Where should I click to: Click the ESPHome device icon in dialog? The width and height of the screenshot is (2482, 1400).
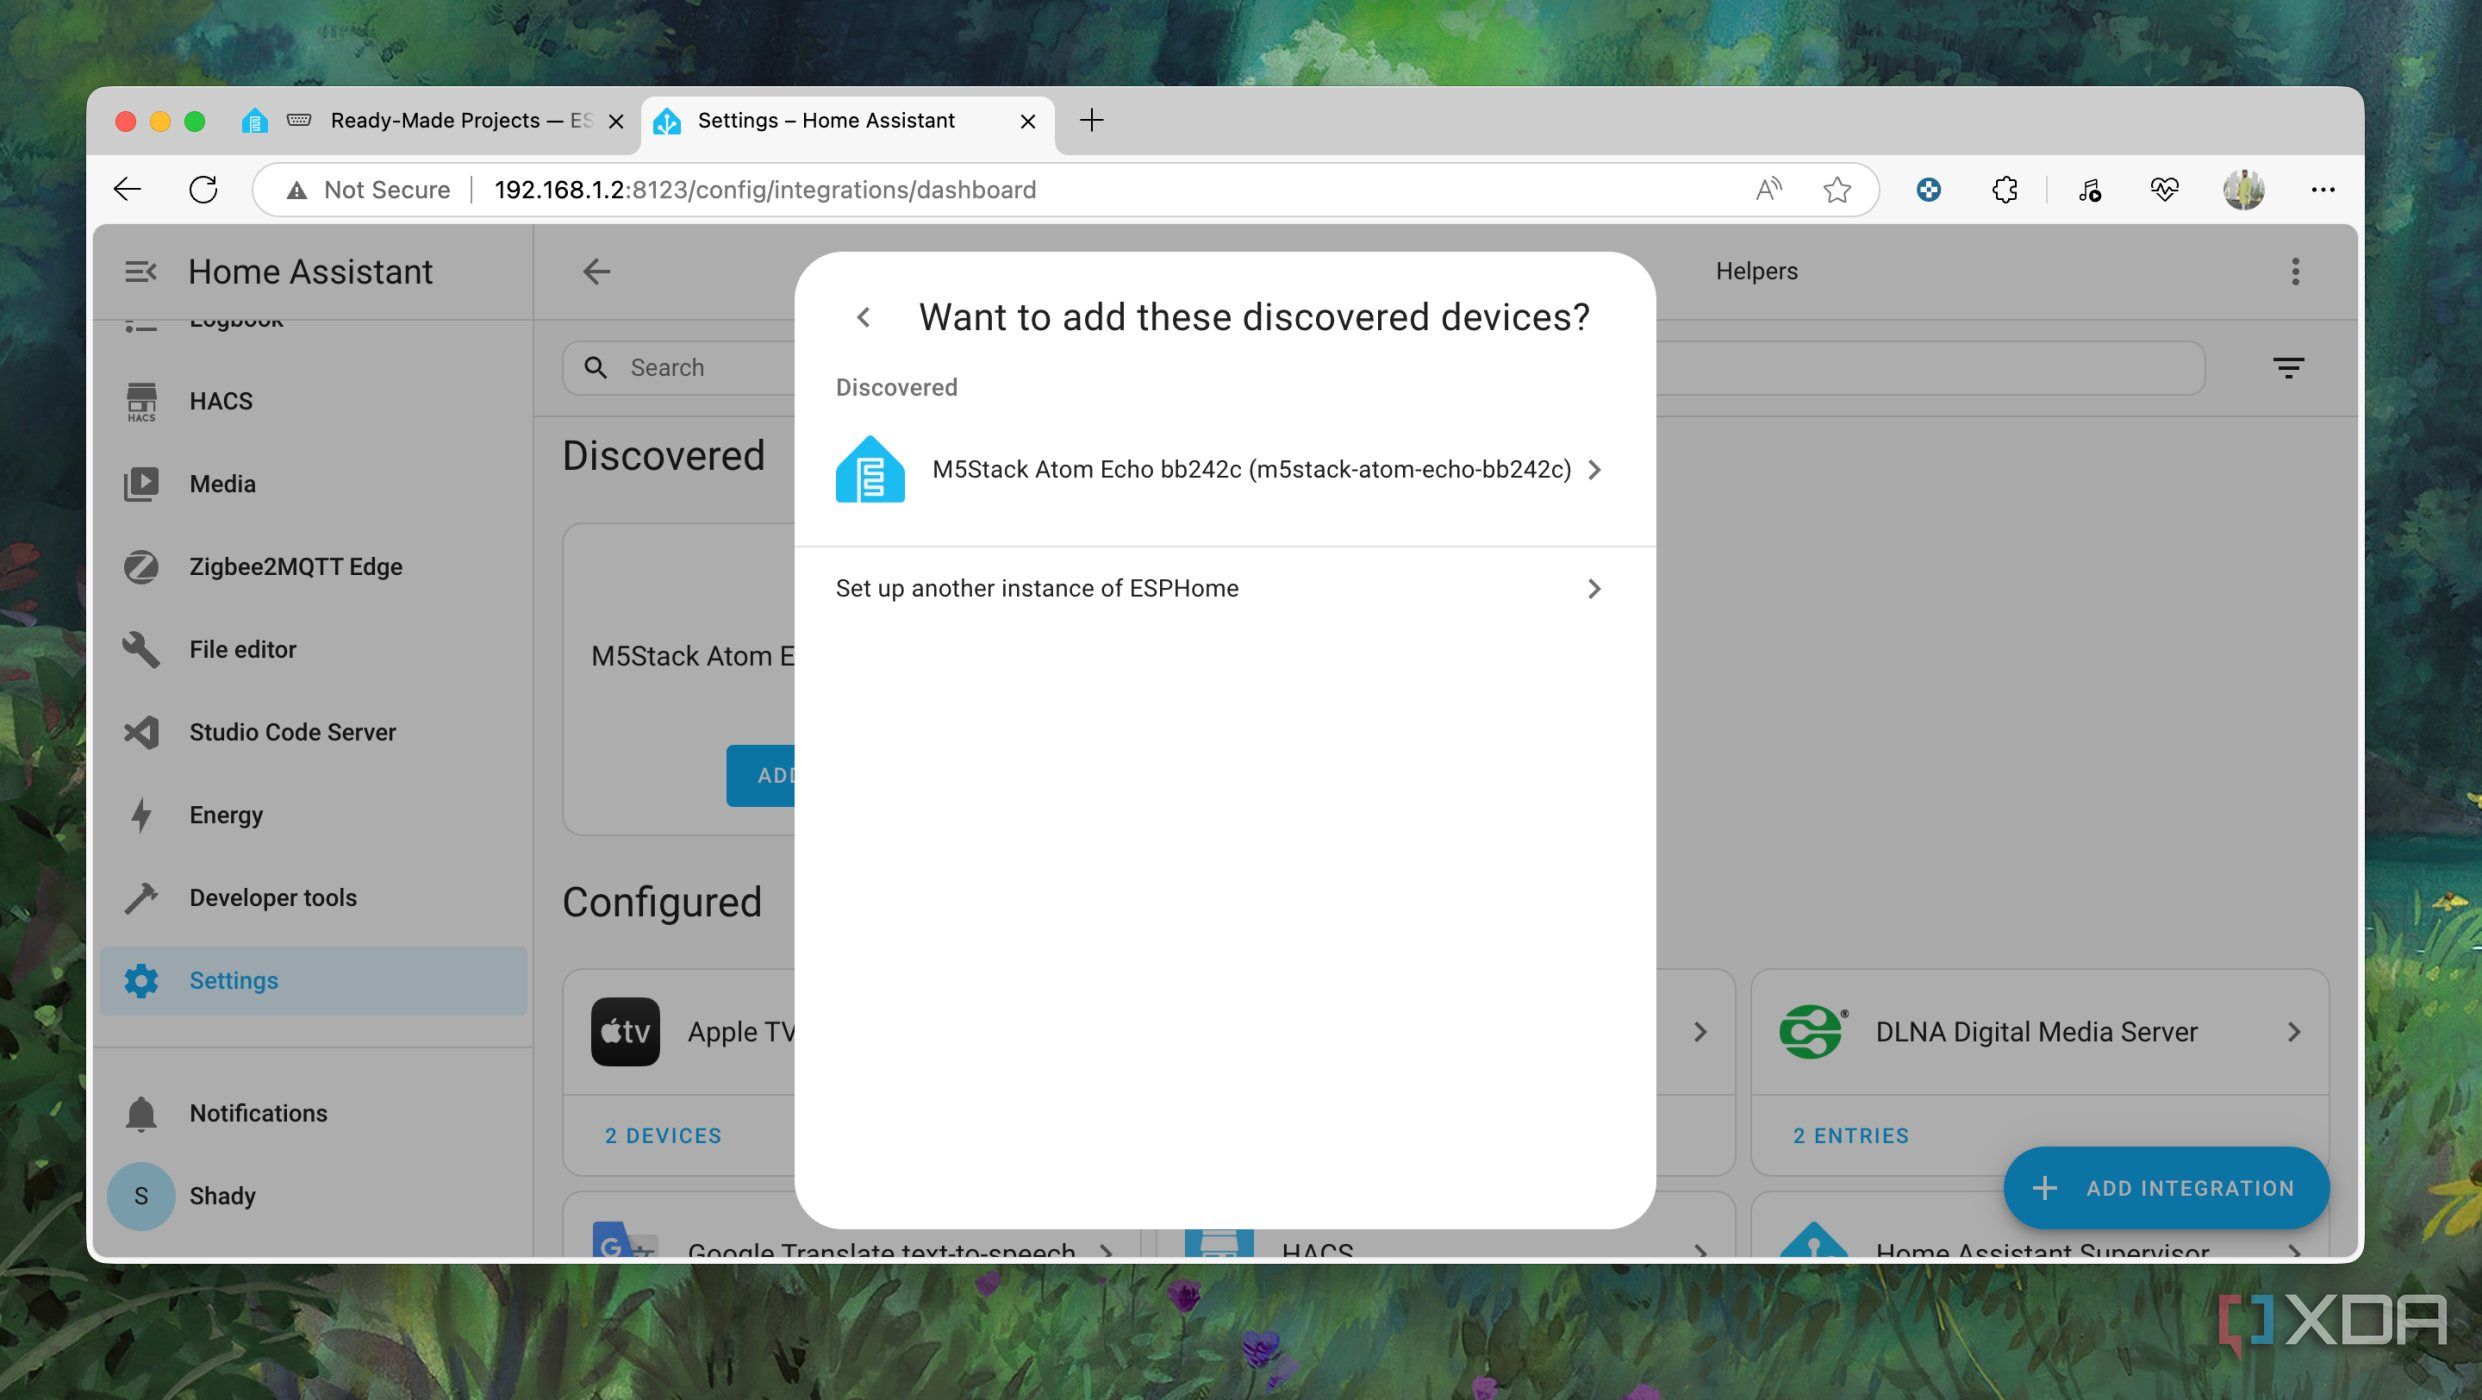870,469
